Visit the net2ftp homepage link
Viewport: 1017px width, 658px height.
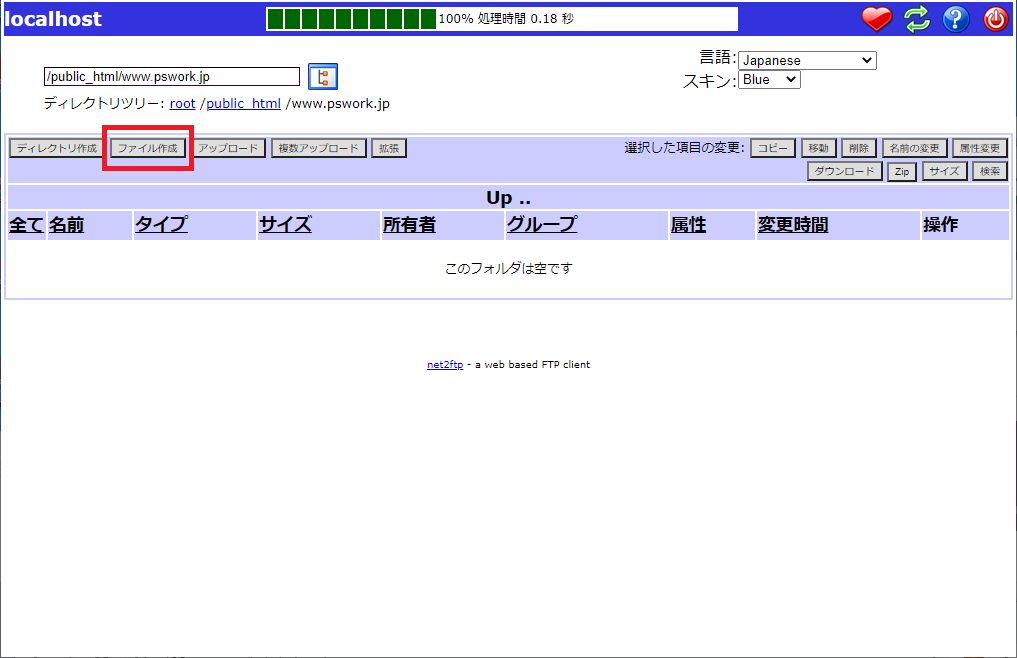click(x=445, y=364)
